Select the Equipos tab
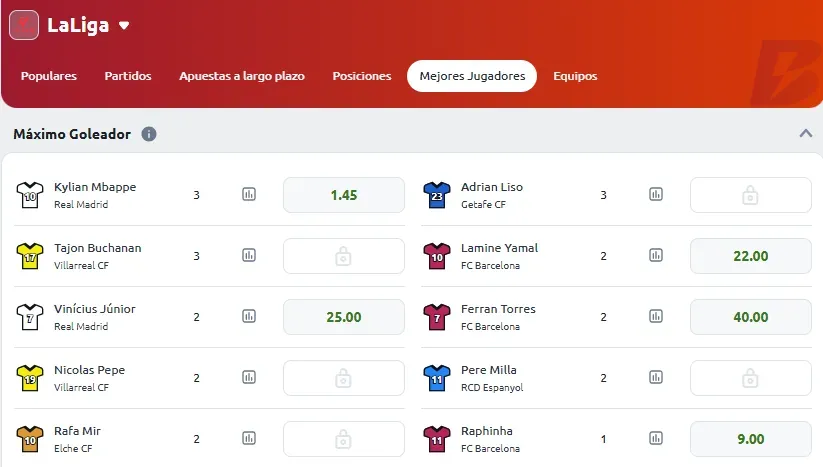This screenshot has height=467, width=823. click(x=575, y=76)
